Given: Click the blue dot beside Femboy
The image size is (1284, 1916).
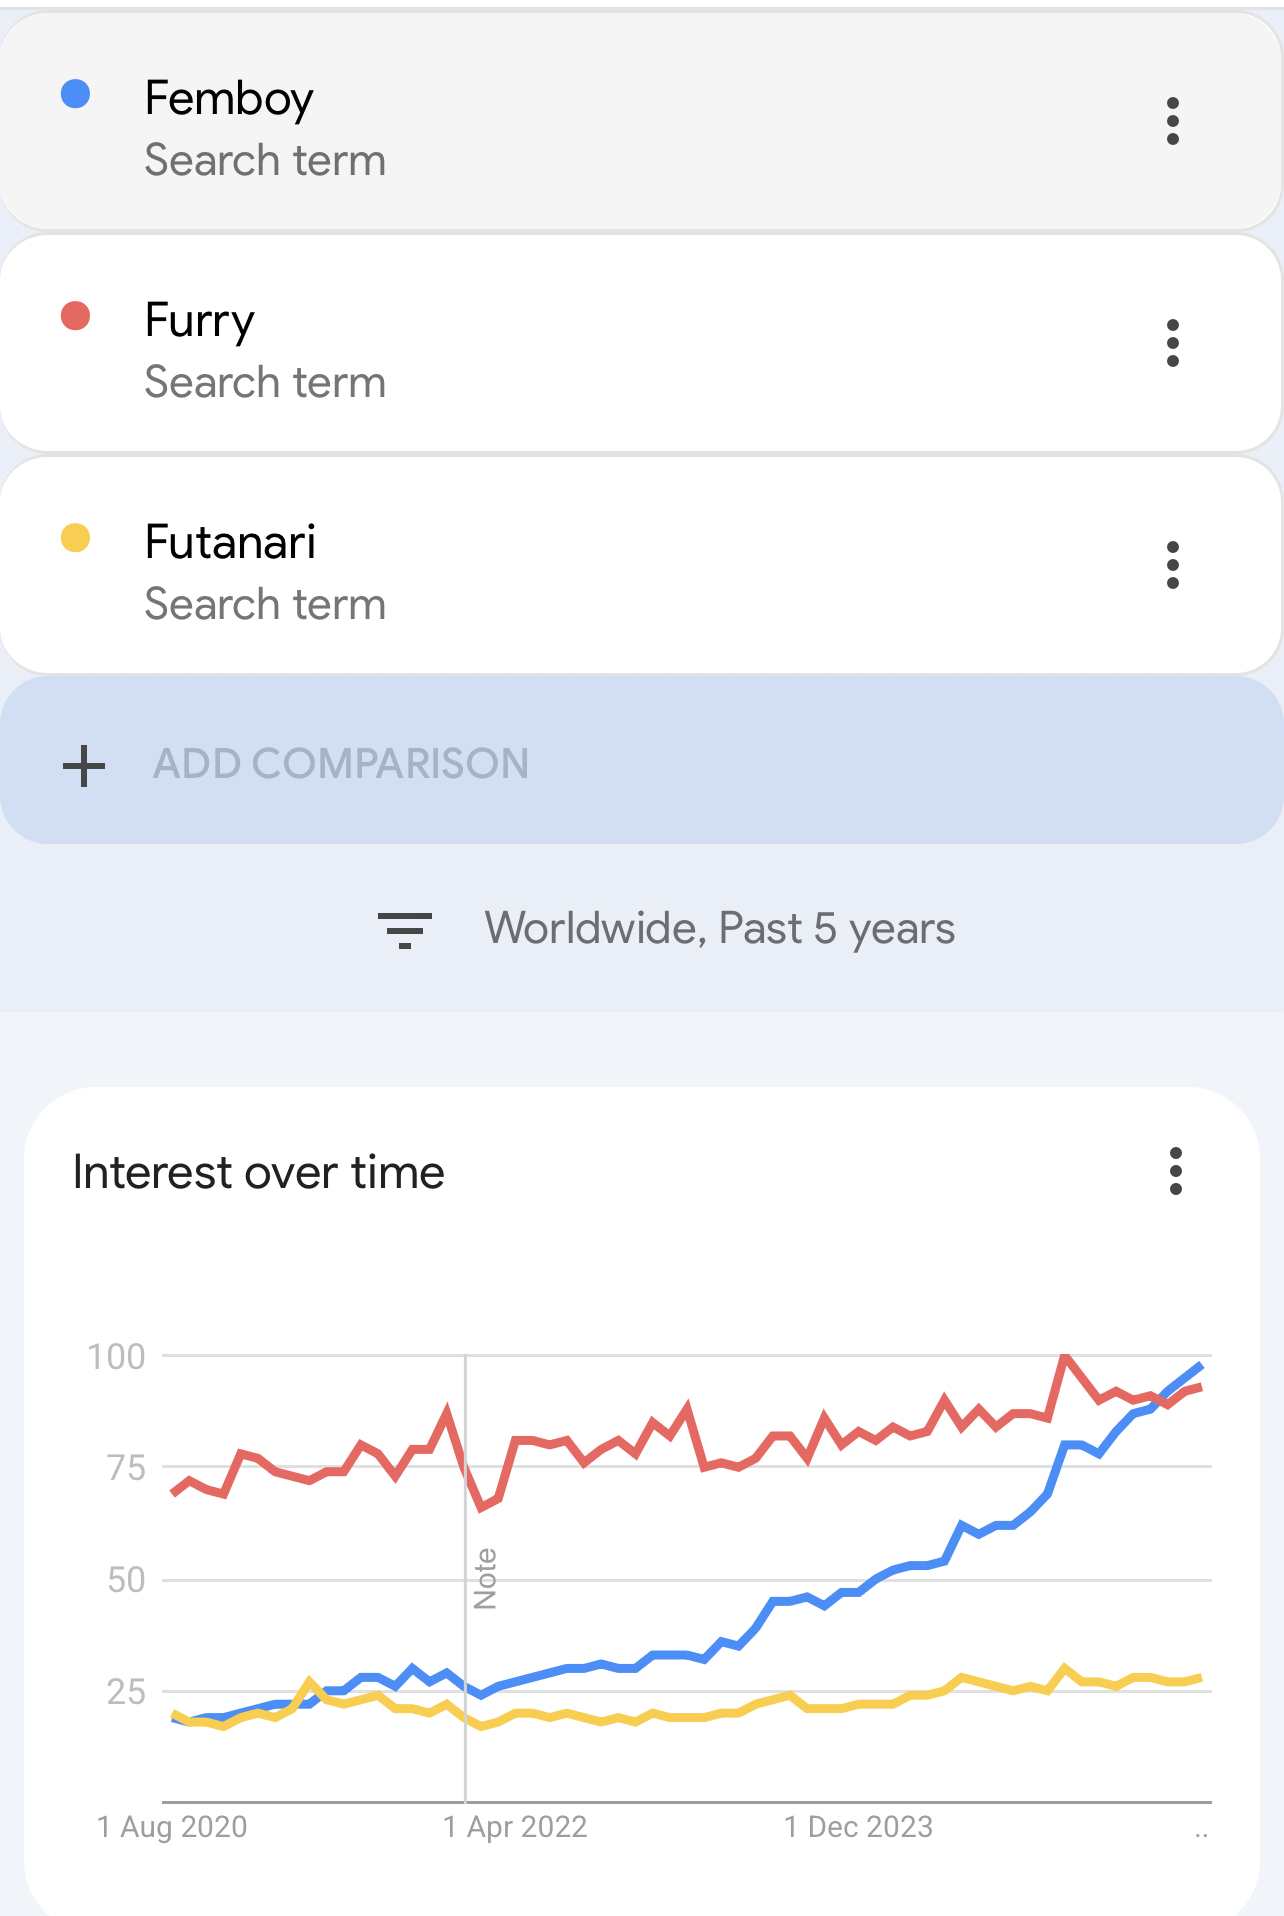Looking at the screenshot, I should pos(76,95).
